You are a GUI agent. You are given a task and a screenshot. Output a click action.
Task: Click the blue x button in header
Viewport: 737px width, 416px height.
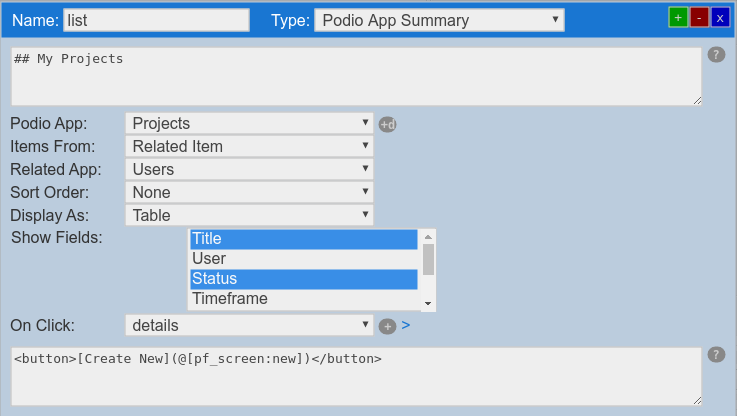[x=720, y=17]
